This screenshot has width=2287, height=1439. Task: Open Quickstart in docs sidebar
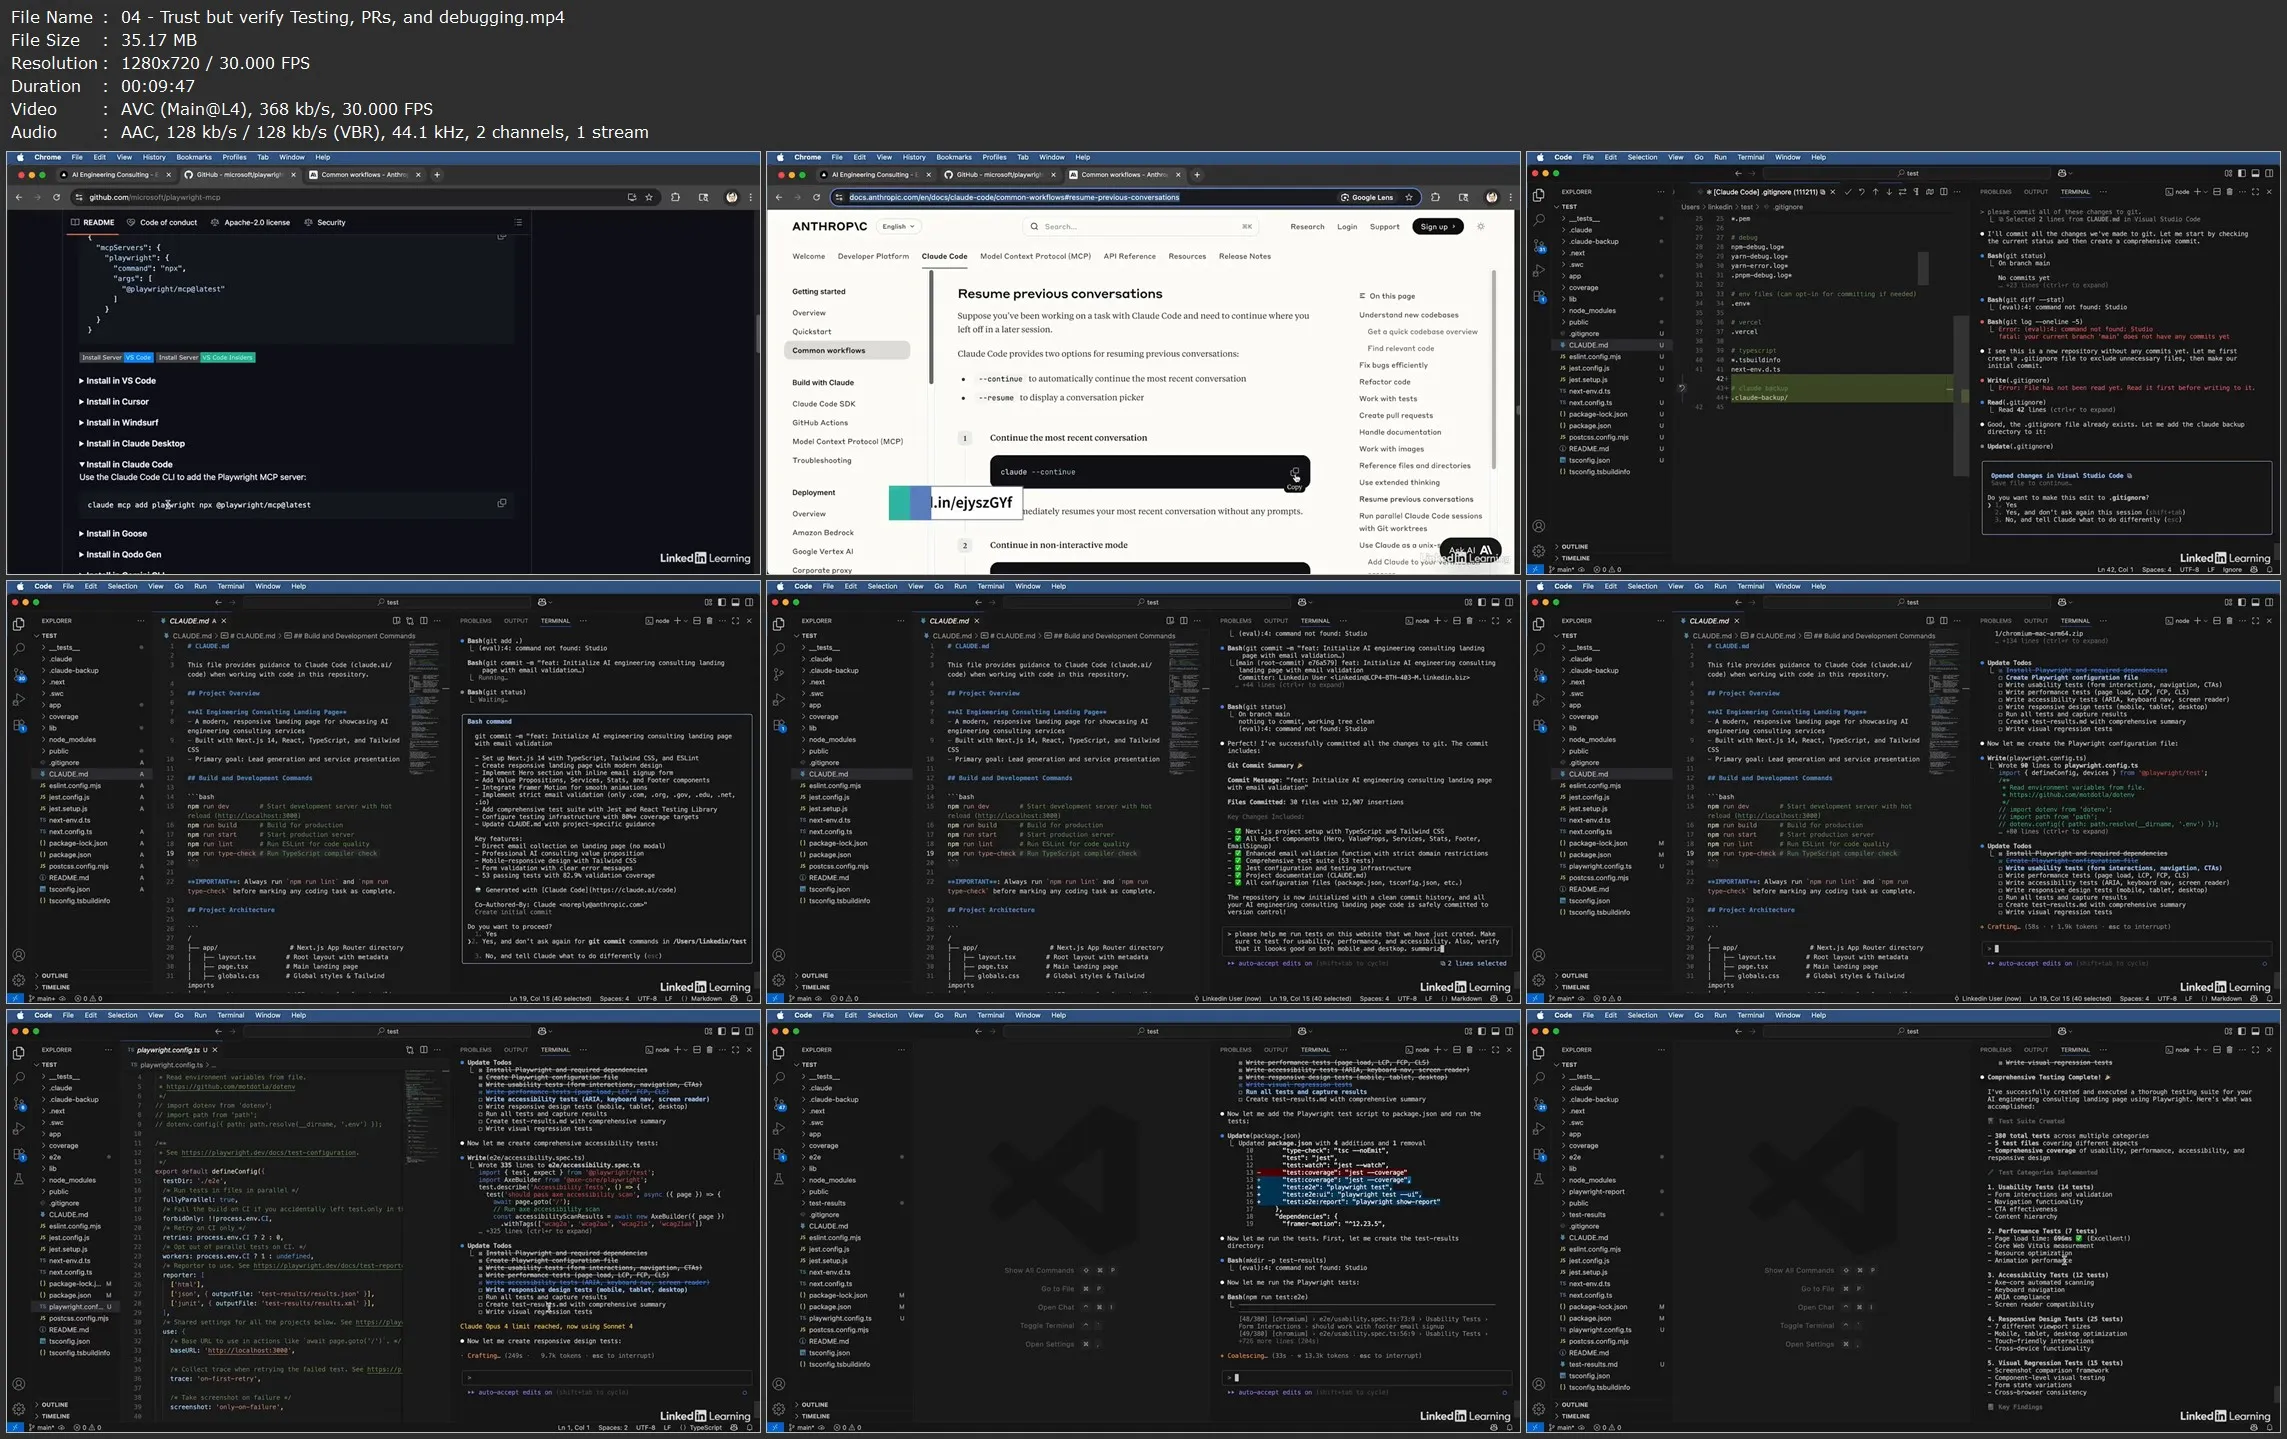click(x=811, y=331)
